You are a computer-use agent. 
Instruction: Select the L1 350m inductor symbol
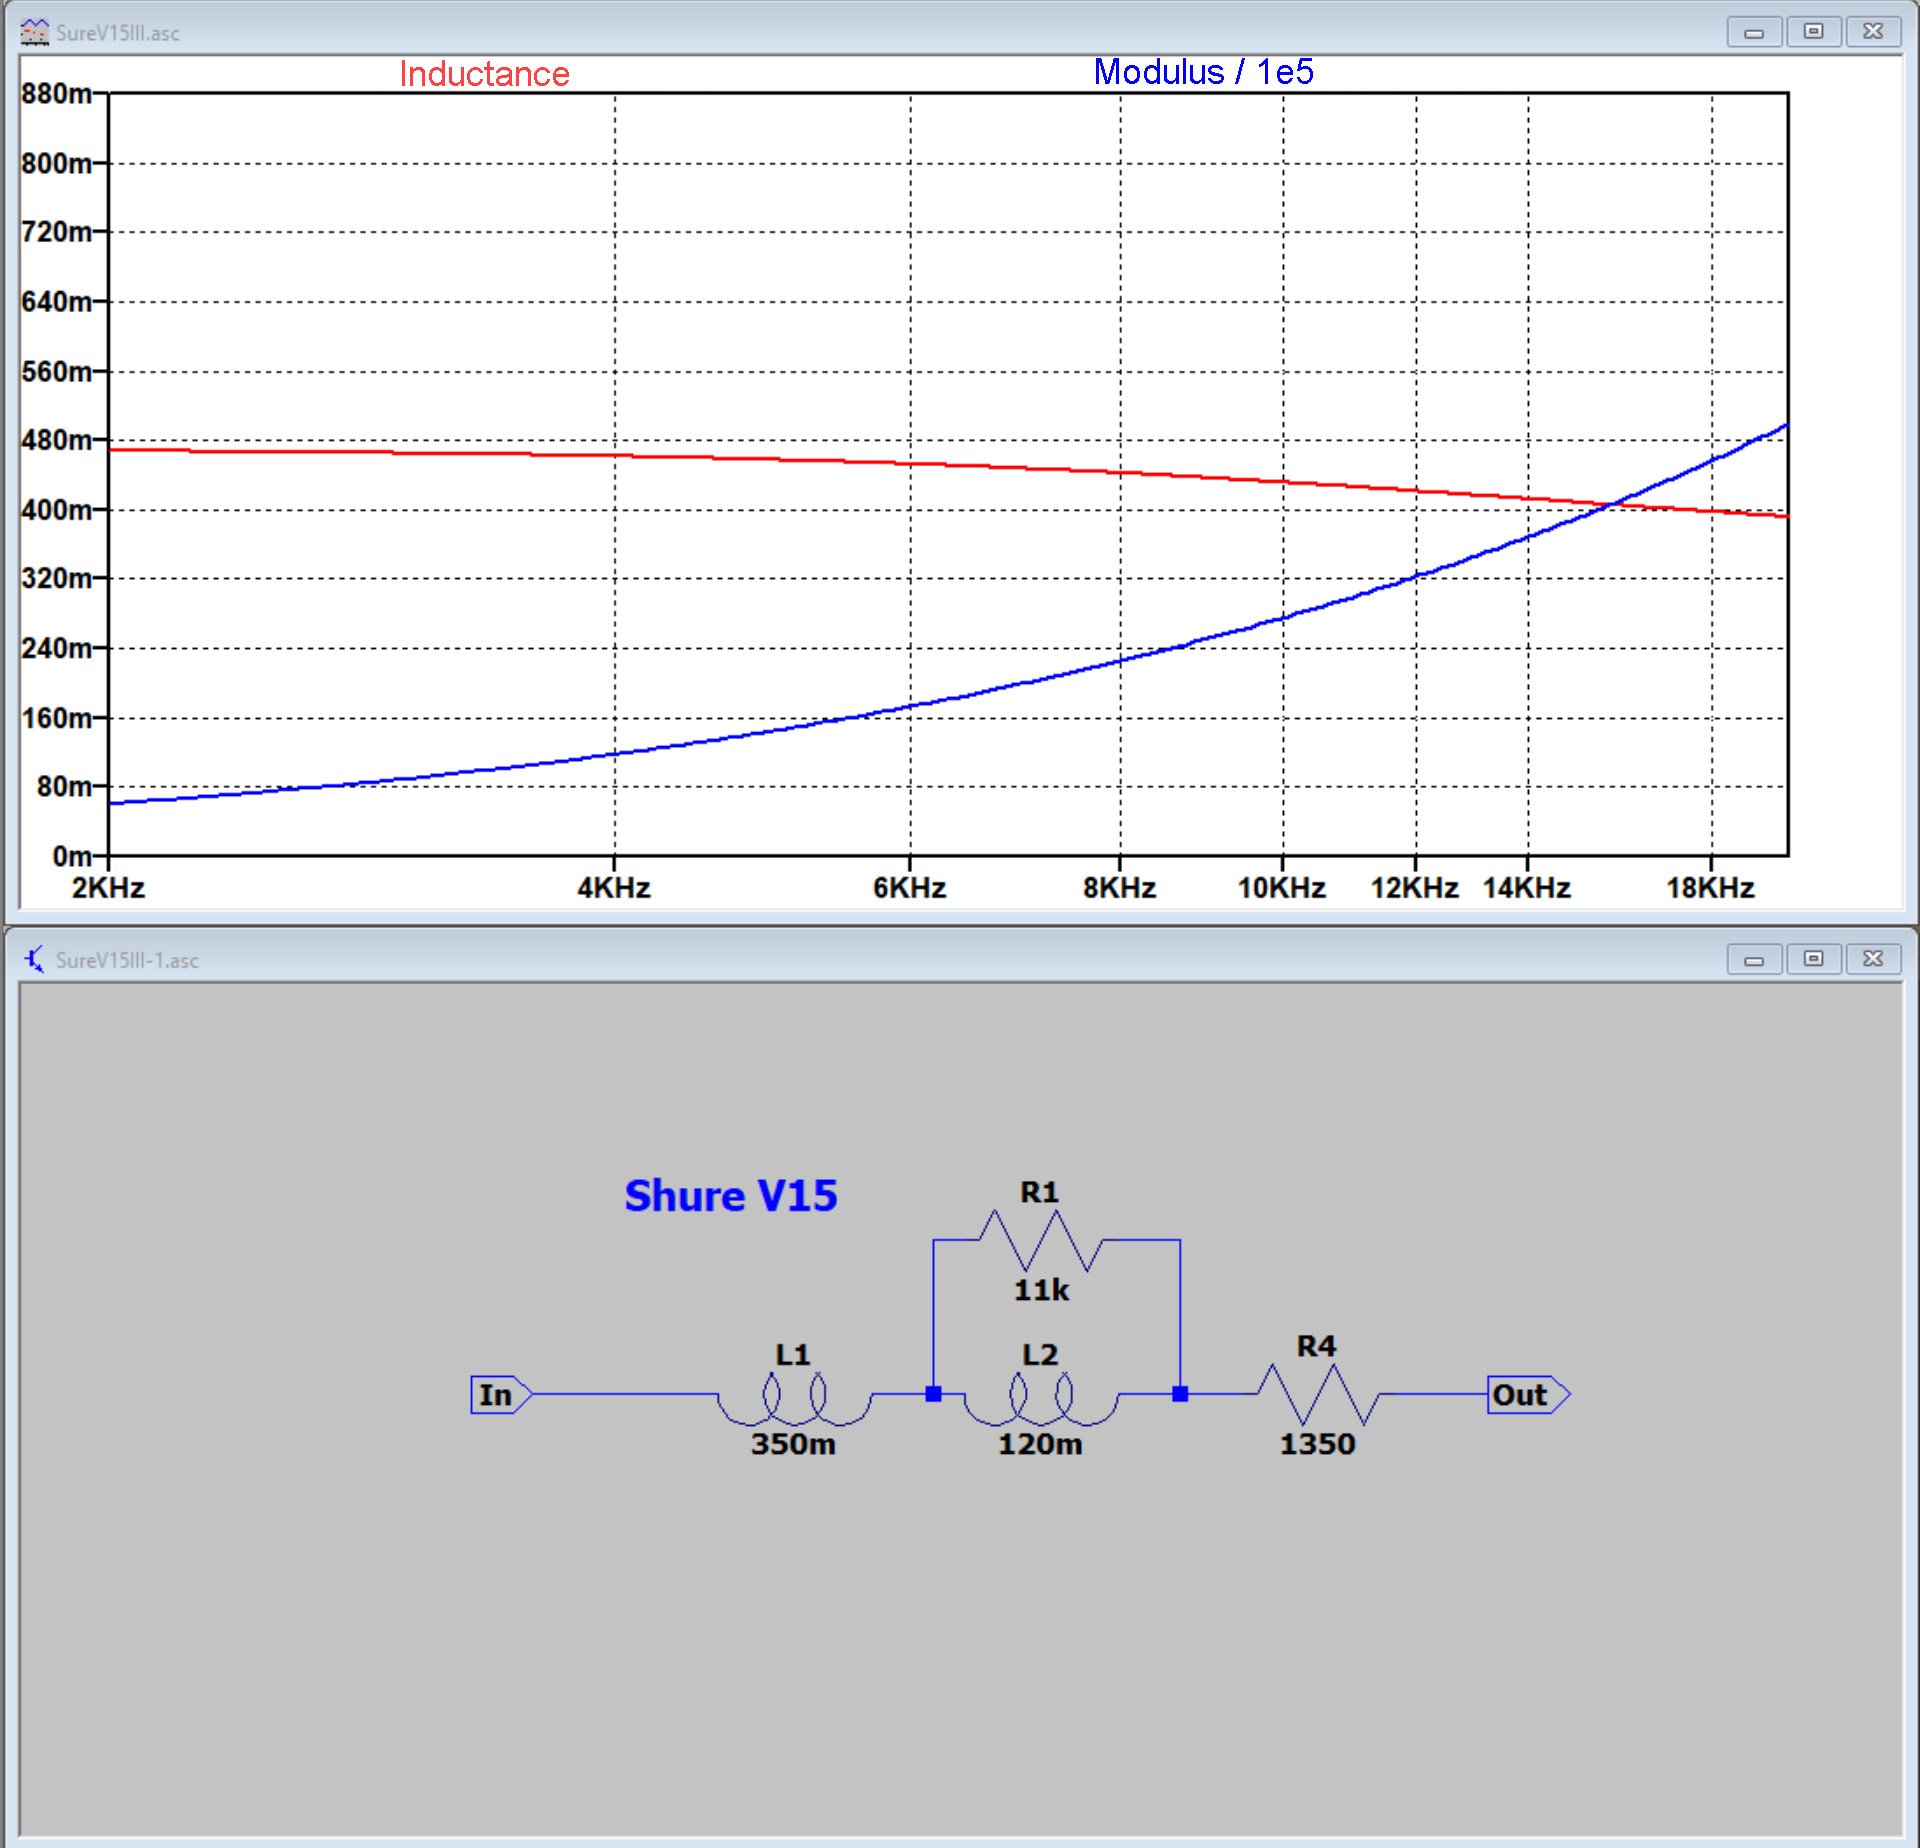(x=794, y=1399)
